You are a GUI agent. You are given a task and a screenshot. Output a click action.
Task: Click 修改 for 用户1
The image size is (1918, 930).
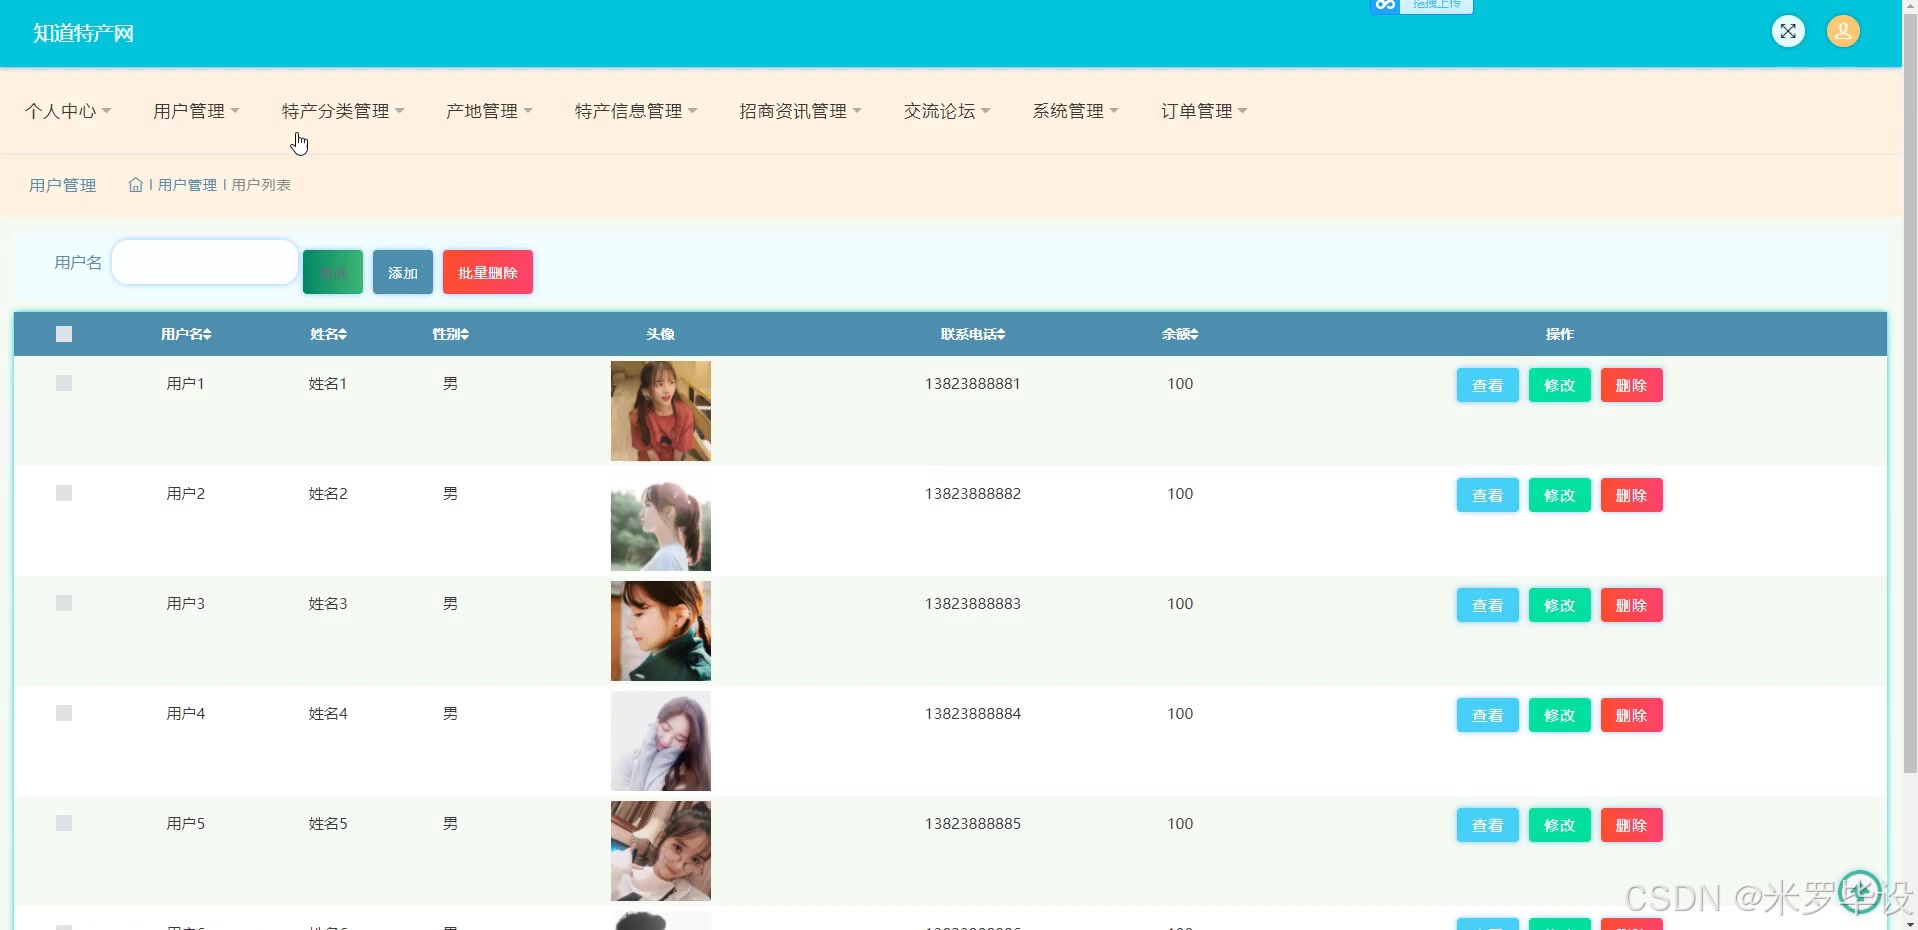1559,385
